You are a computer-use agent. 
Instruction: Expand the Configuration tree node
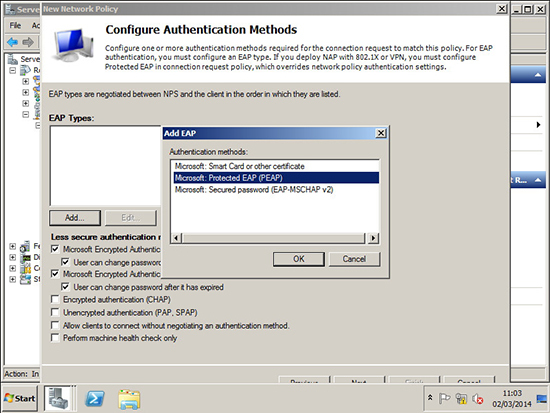point(13,268)
